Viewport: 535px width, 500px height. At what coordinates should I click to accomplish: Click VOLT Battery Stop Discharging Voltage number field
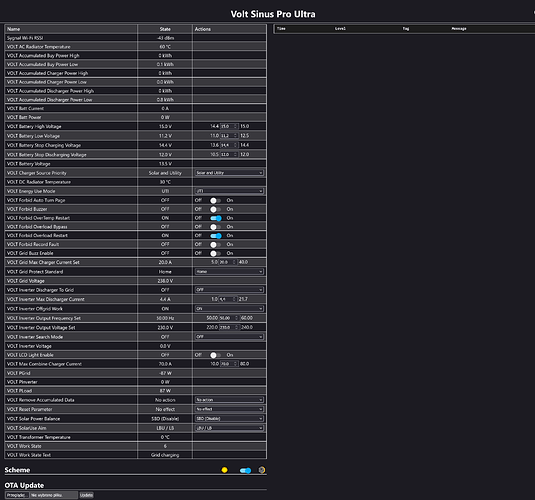[x=229, y=155]
